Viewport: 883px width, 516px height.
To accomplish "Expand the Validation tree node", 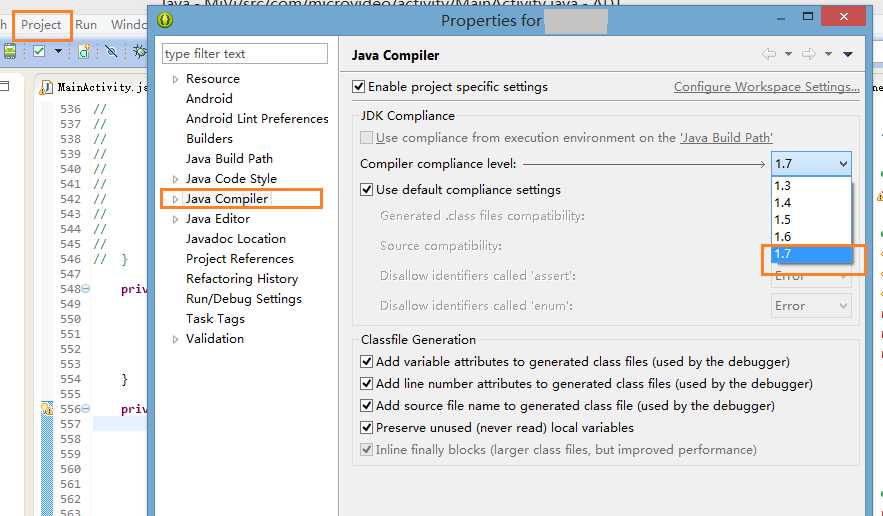I will (x=175, y=339).
